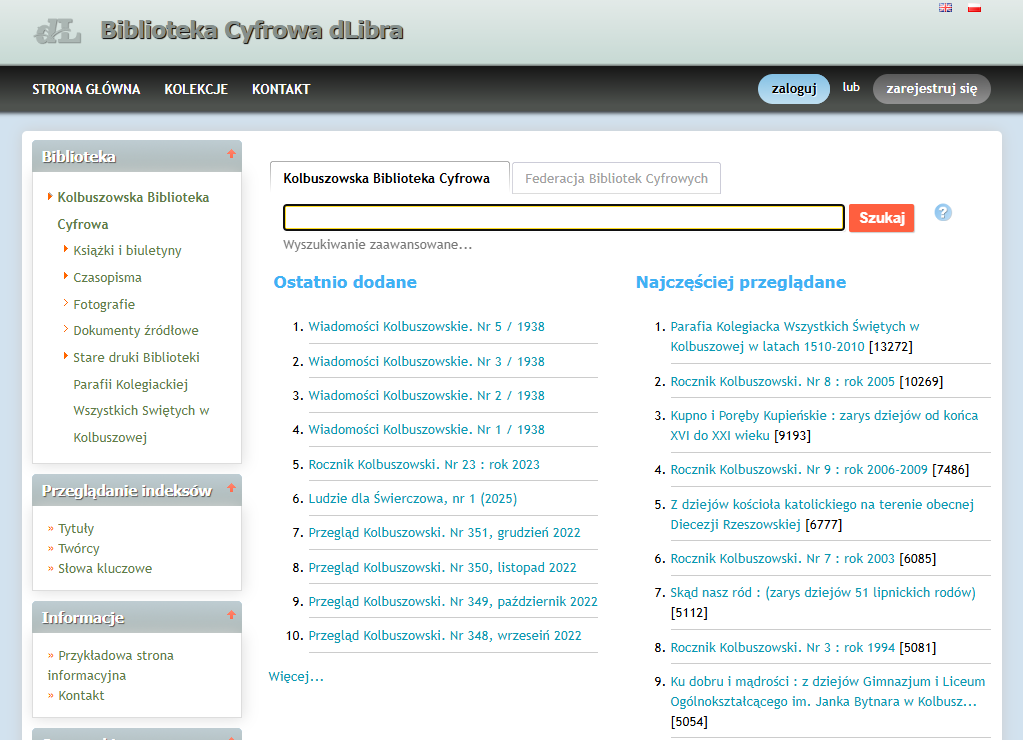Open Wiadomości Kolbuszowskie Nr 3 / 1938
Screen dimensions: 1023x740
pos(426,362)
